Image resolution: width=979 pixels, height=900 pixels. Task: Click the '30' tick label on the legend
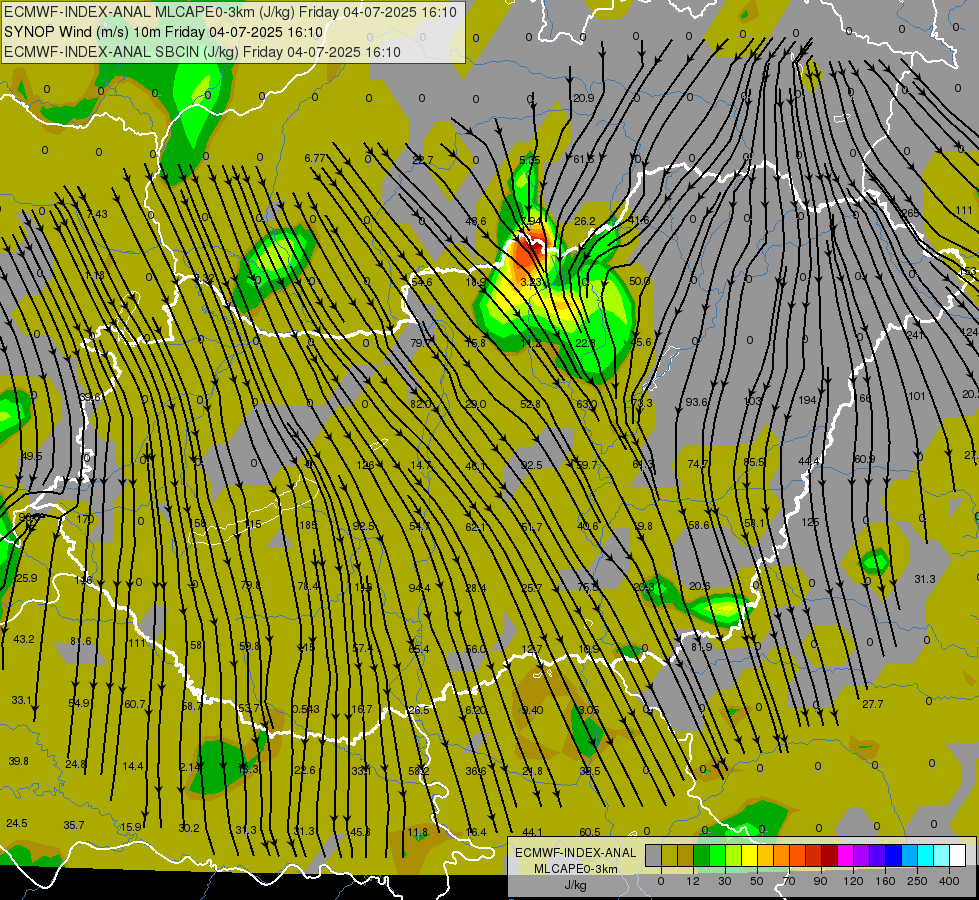point(725,881)
